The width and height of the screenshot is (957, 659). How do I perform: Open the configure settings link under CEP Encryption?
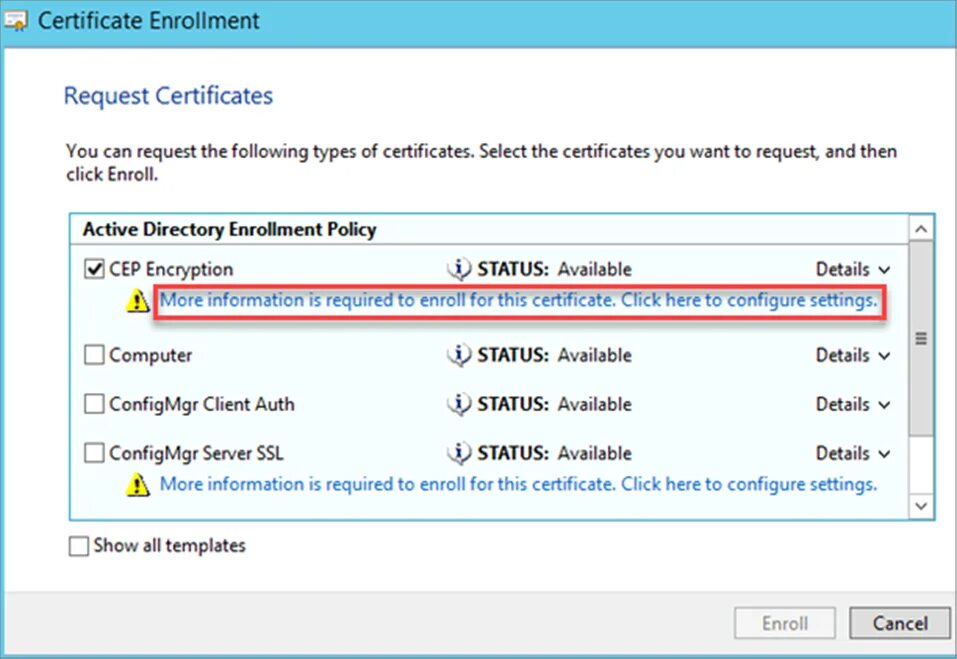point(518,300)
